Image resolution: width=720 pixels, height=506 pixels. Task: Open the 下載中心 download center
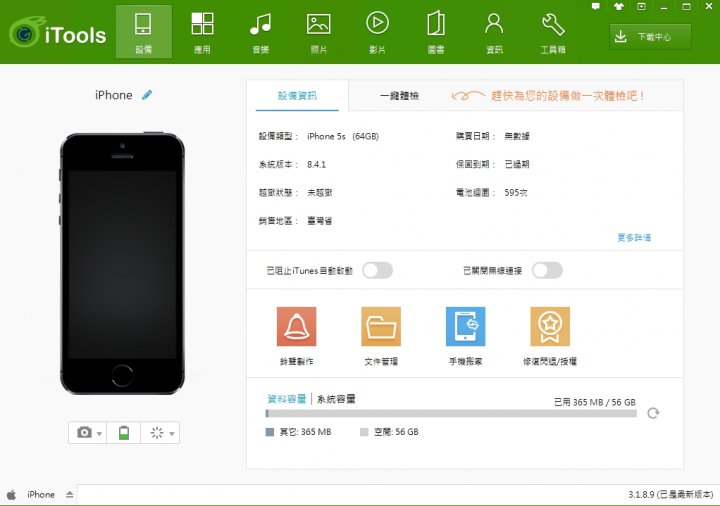(x=650, y=37)
